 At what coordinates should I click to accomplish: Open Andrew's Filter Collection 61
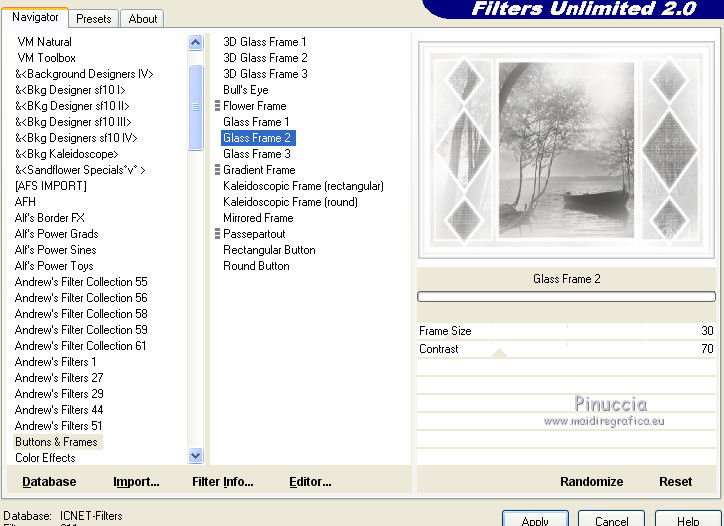[80, 346]
